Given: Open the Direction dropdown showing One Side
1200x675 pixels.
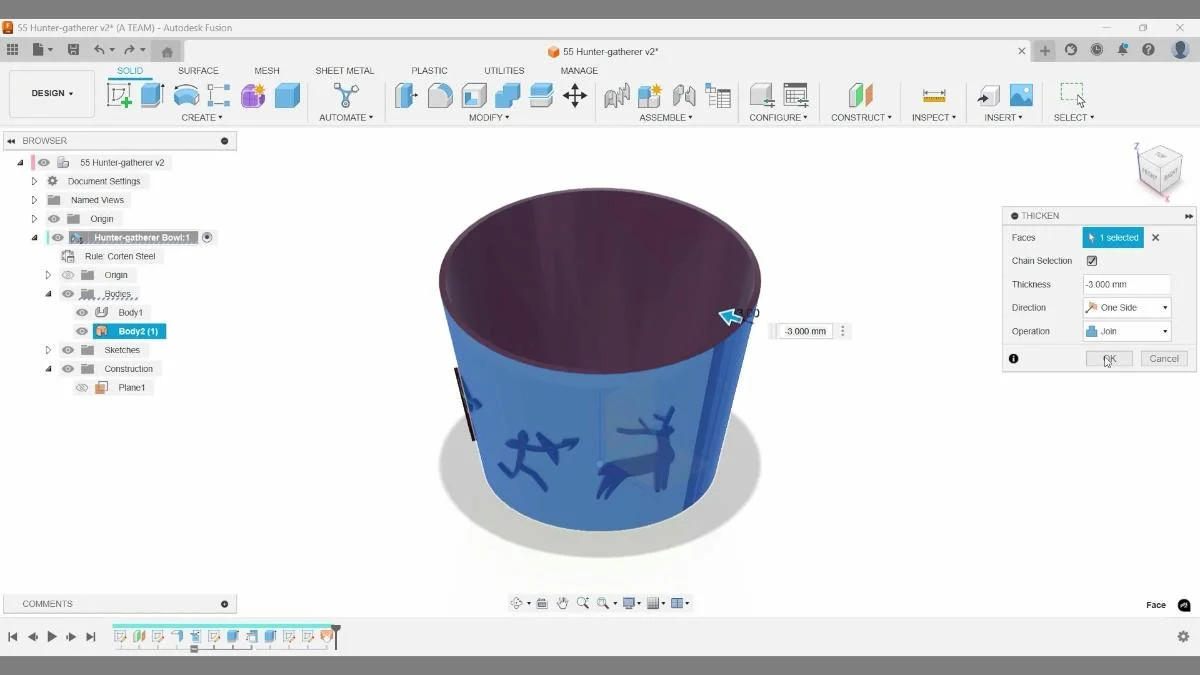Looking at the screenshot, I should click(x=1160, y=307).
